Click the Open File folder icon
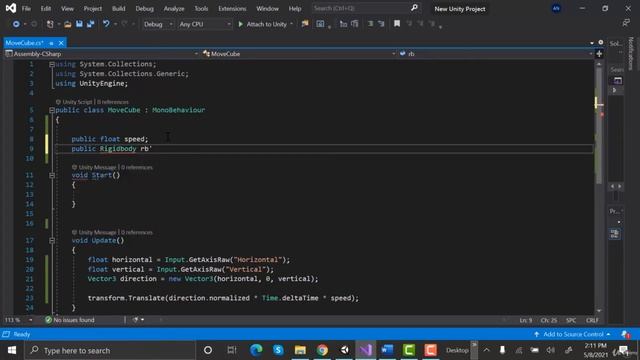This screenshot has width=640, height=360. 68,24
